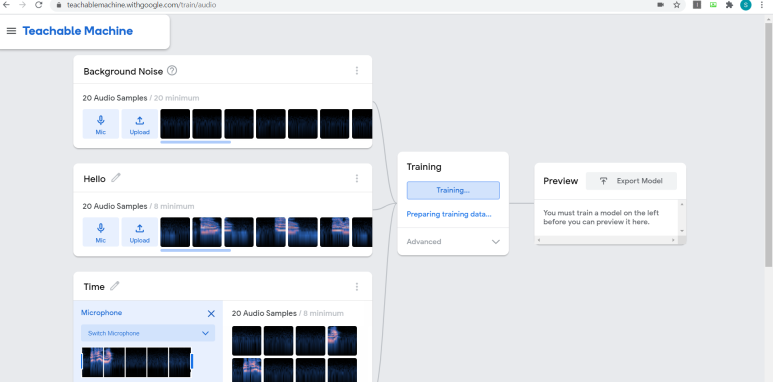The width and height of the screenshot is (773, 382).
Task: Record with Mic in Background Noise class
Action: [101, 124]
